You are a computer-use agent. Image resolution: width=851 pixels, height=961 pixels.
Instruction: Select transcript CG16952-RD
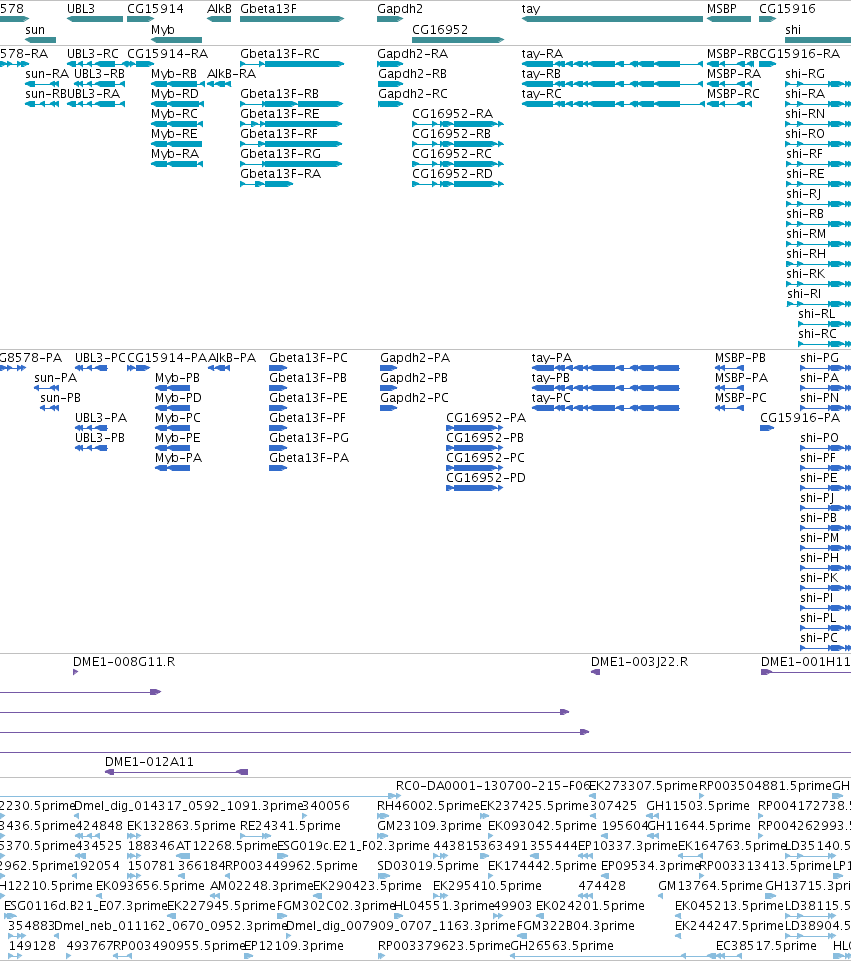click(458, 184)
